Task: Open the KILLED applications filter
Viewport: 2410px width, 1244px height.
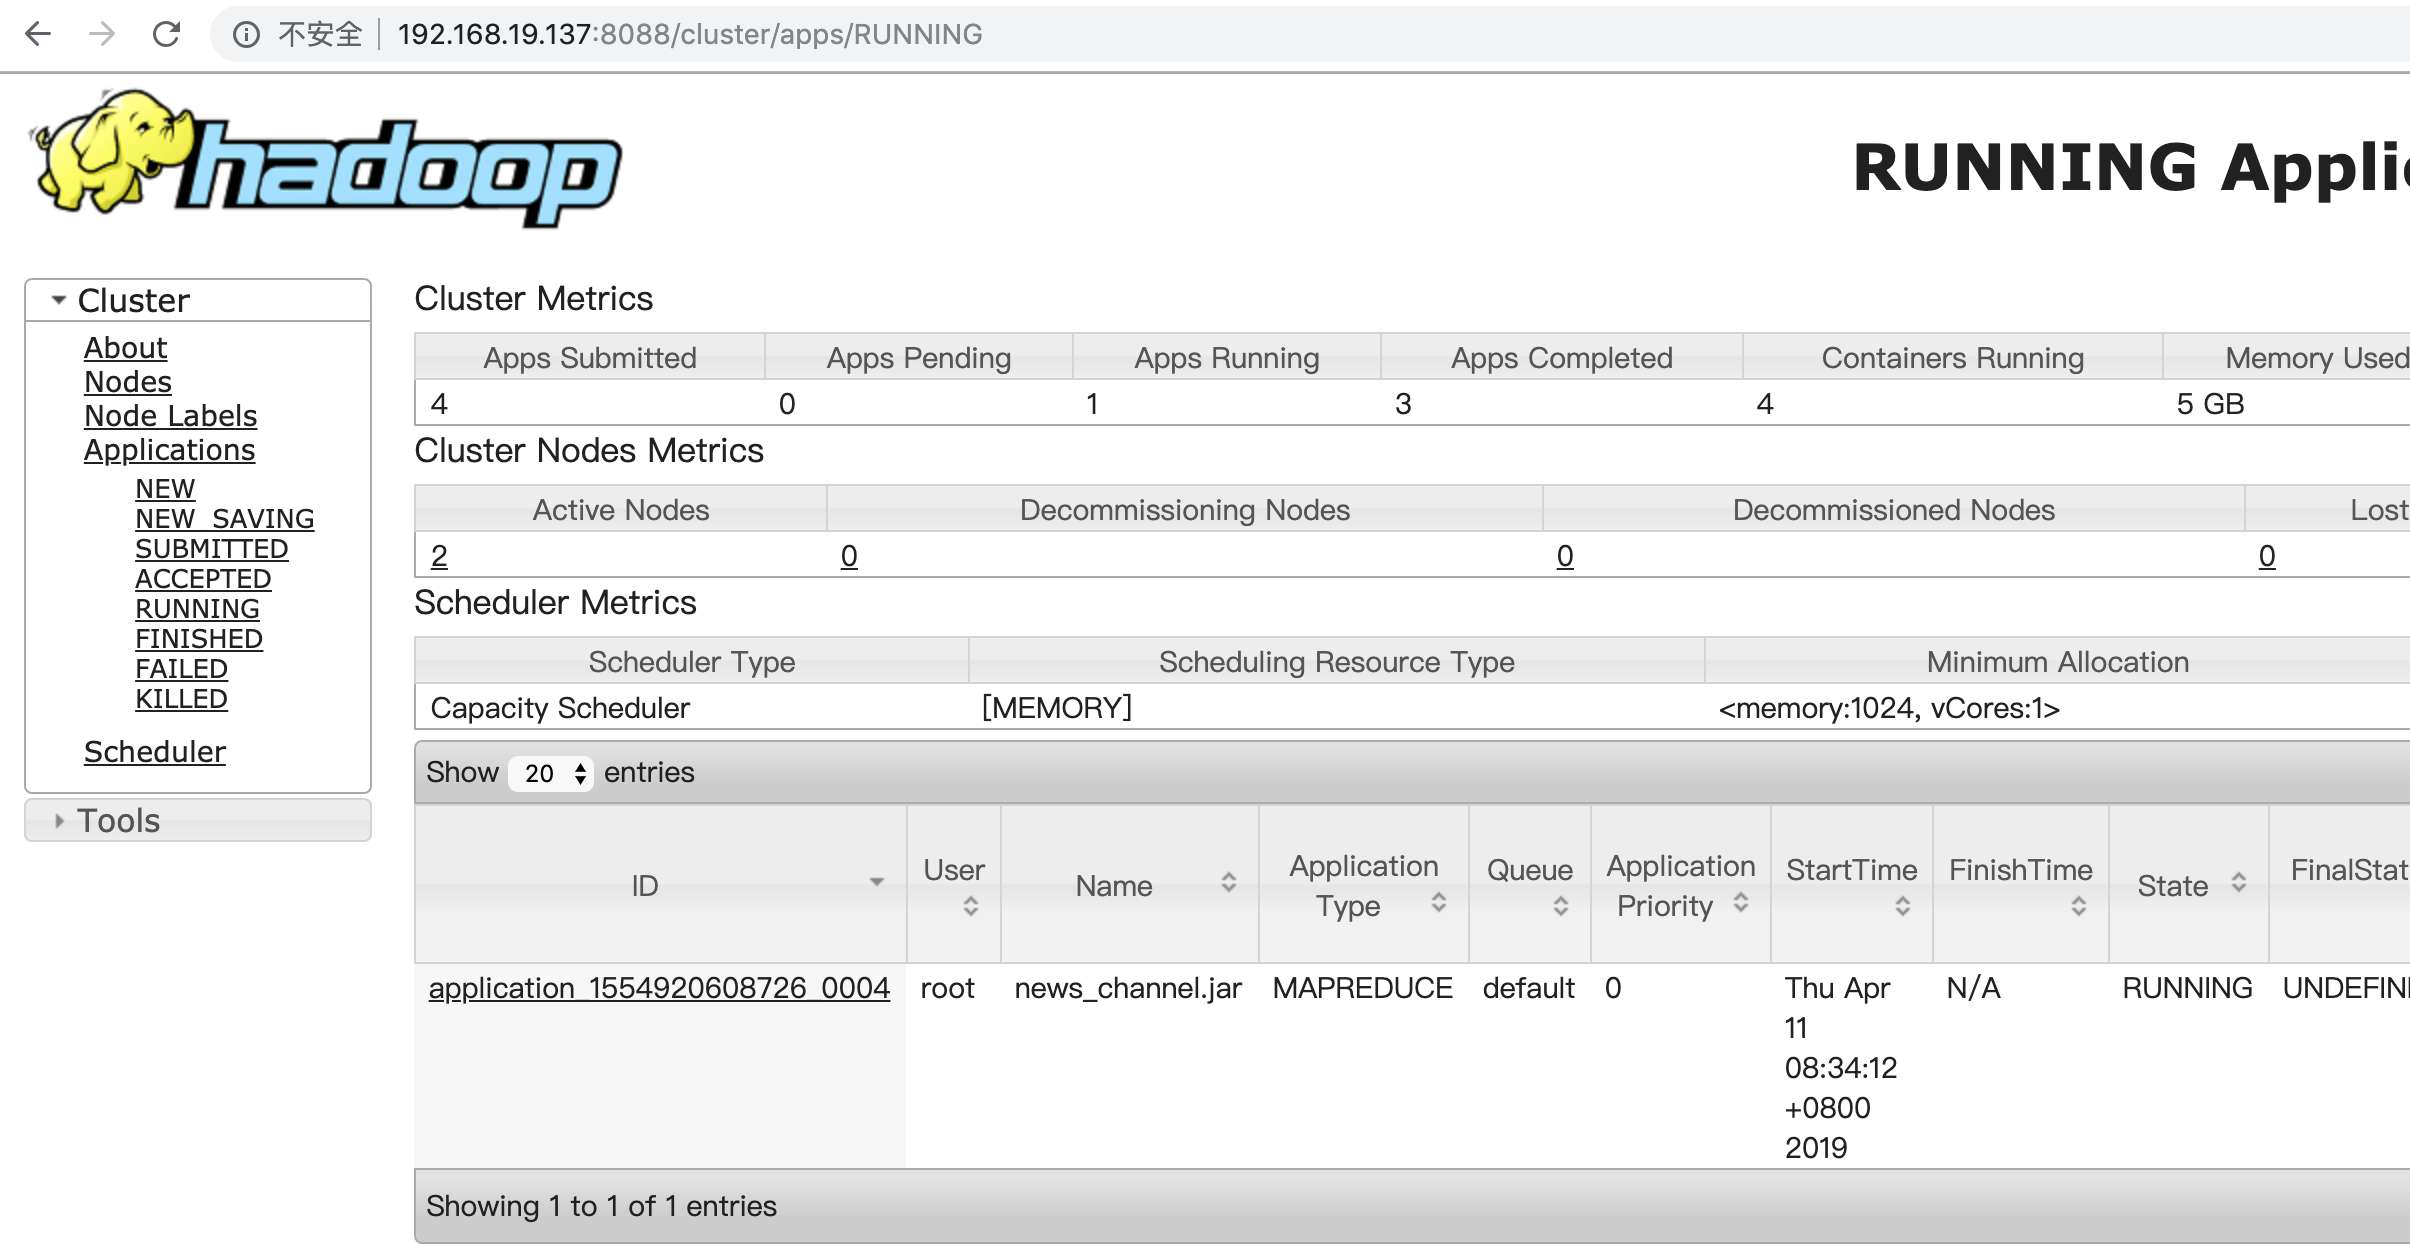Action: [x=181, y=699]
